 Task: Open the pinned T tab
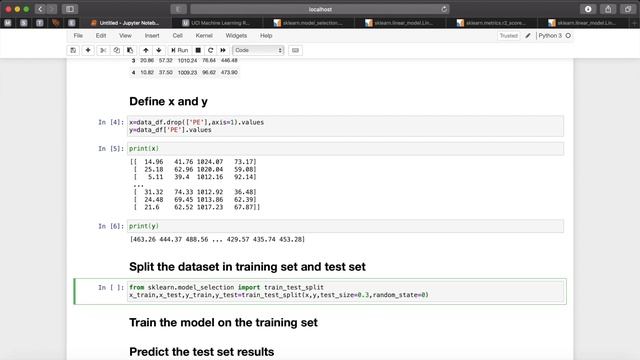click(40, 23)
